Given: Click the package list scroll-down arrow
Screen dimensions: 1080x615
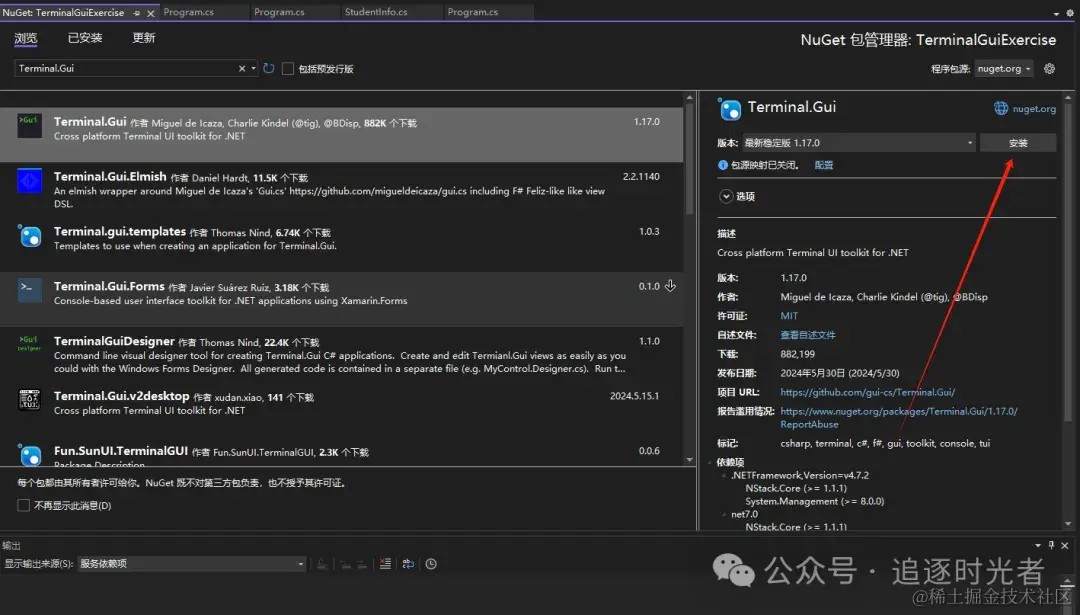Looking at the screenshot, I should 689,460.
